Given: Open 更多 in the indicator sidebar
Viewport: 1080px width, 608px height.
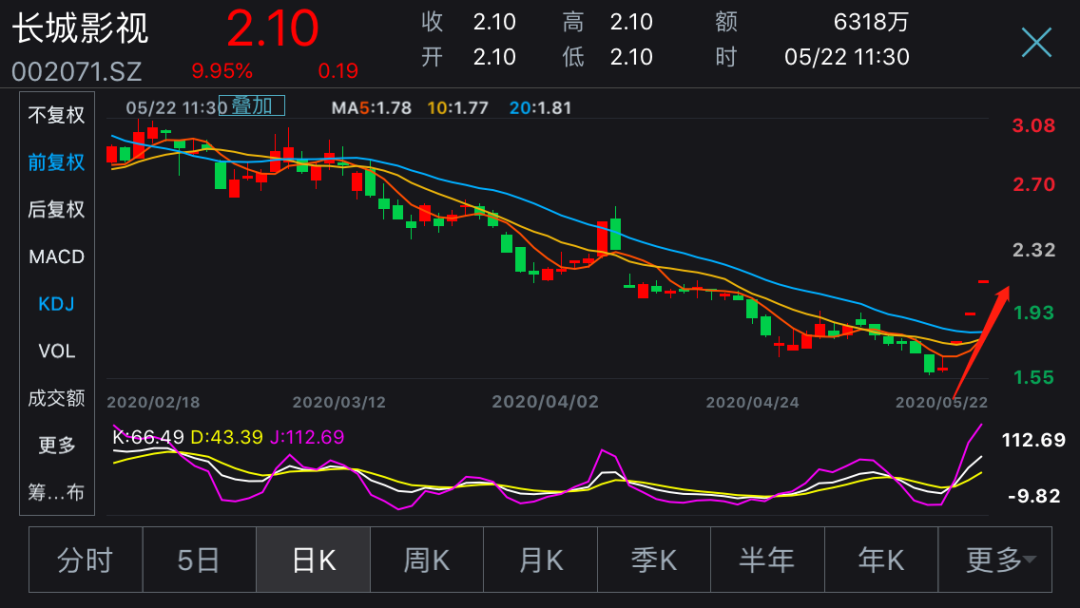Looking at the screenshot, I should coord(56,445).
